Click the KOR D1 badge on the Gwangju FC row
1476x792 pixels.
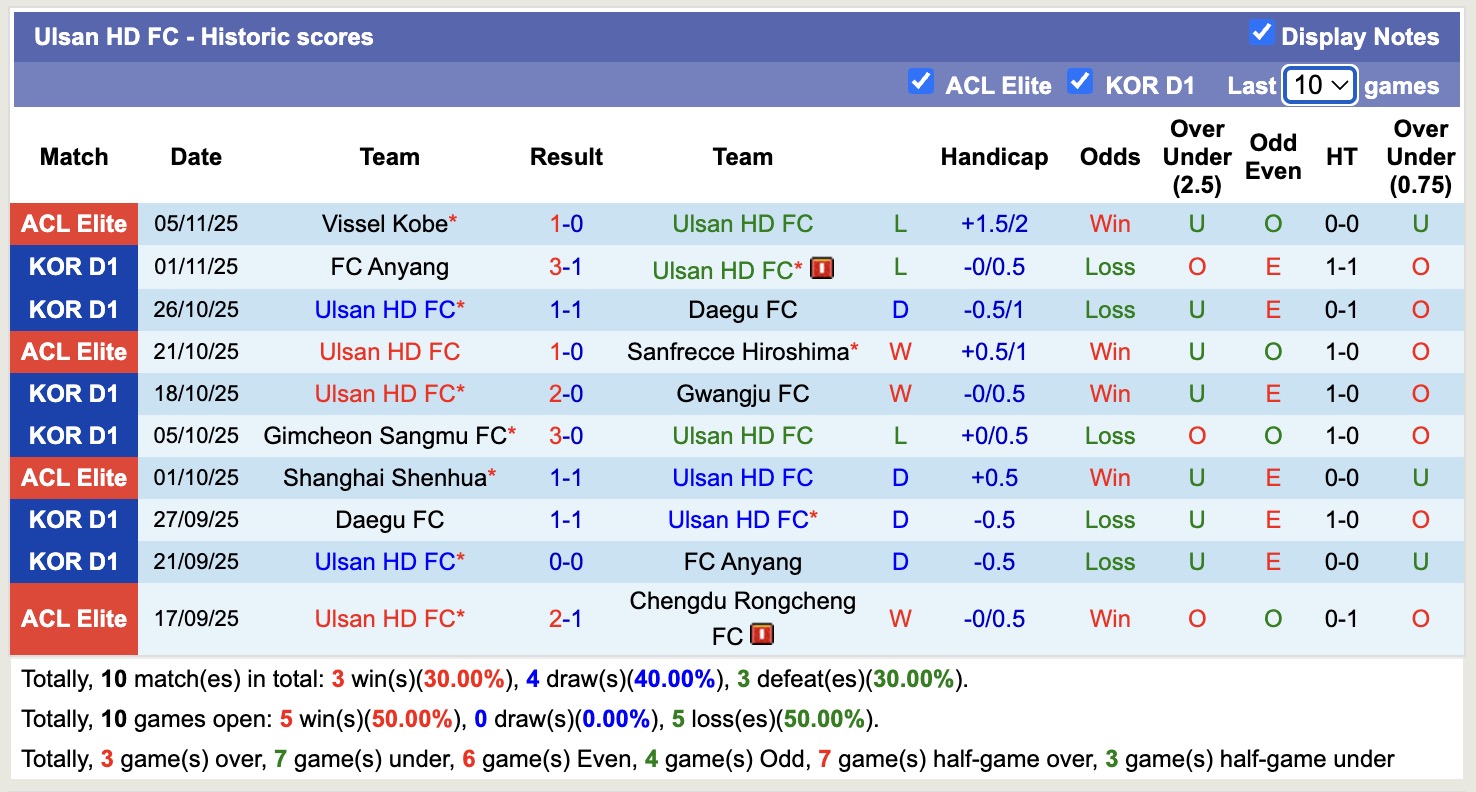73,393
